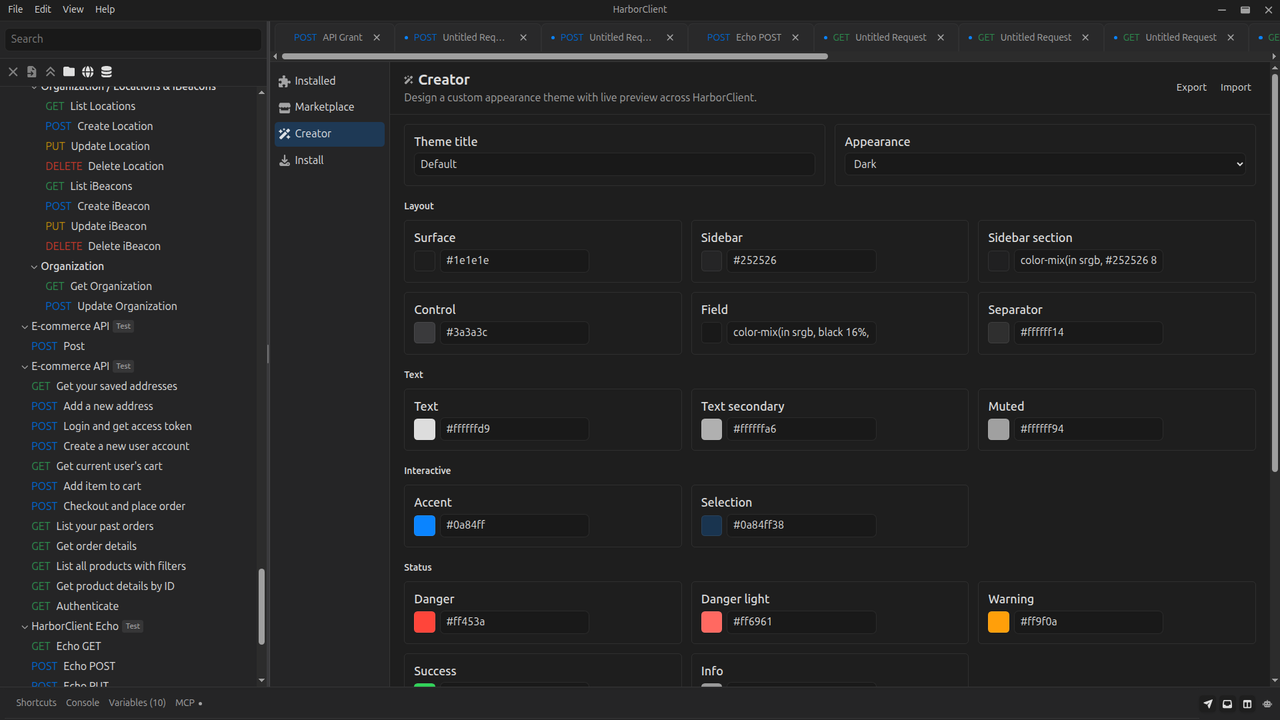Close the first GET Untitled Request tab
The width and height of the screenshot is (1280, 720).
[x=940, y=37]
